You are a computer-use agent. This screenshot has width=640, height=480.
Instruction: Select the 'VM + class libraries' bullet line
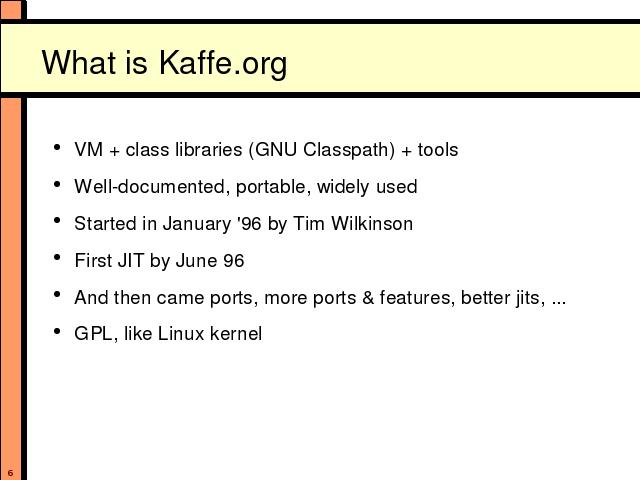(x=266, y=150)
